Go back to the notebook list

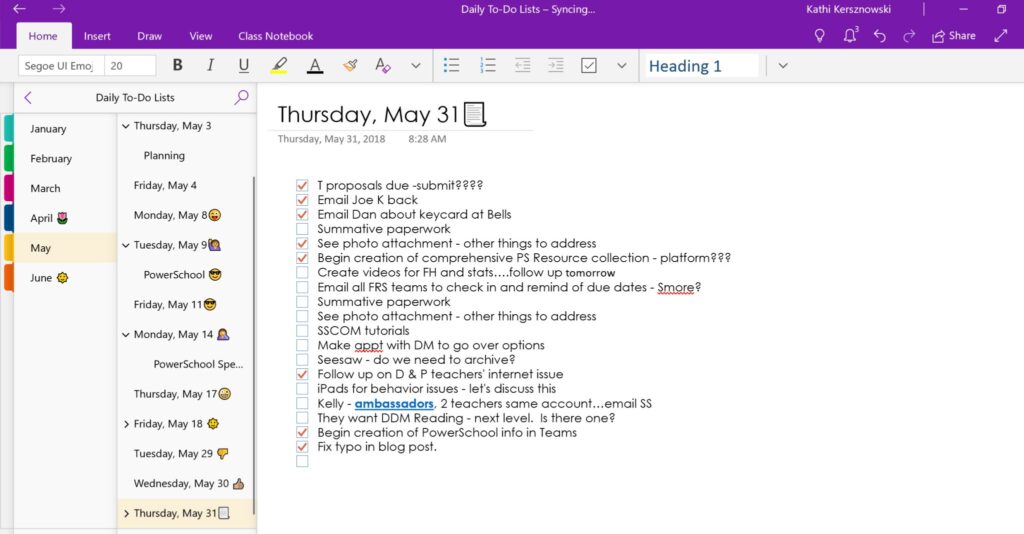click(x=28, y=98)
